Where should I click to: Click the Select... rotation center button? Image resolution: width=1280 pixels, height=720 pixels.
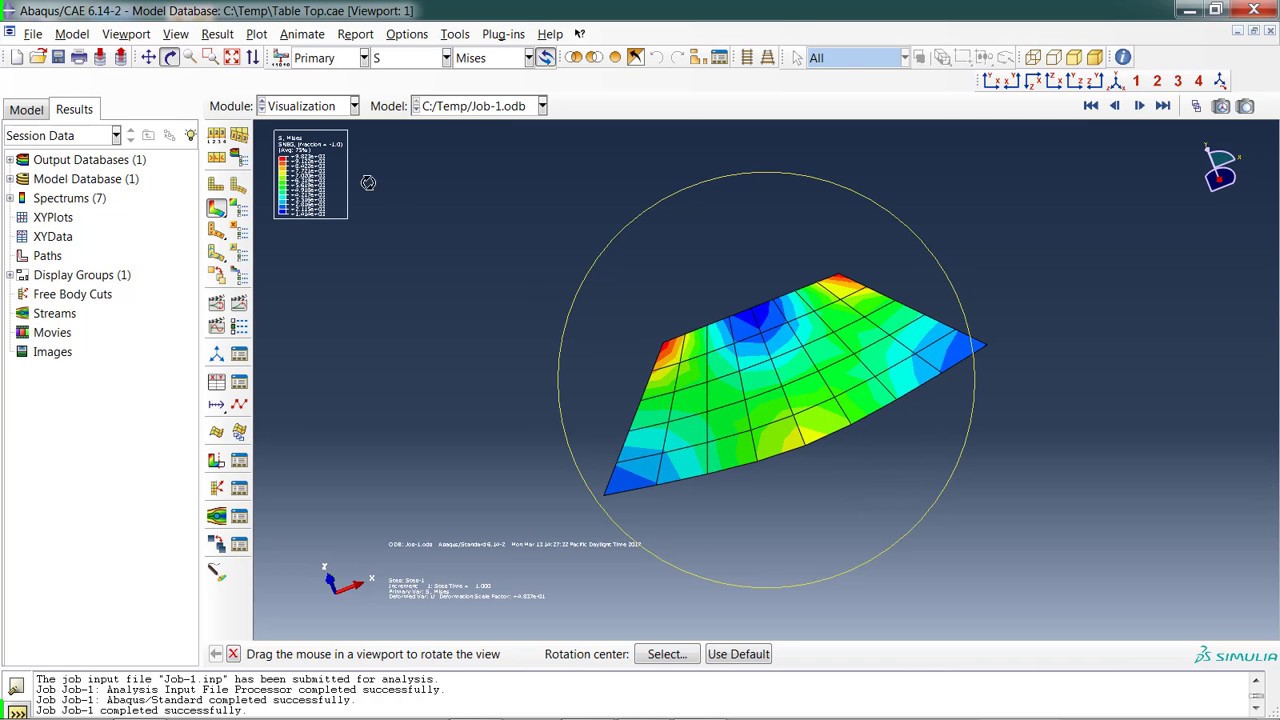point(667,654)
